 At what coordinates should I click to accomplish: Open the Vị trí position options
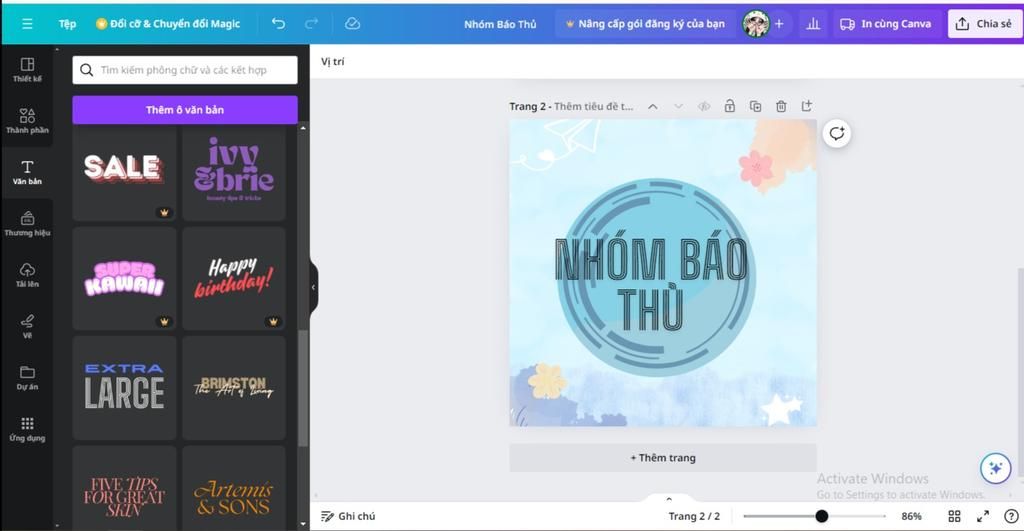click(x=332, y=61)
